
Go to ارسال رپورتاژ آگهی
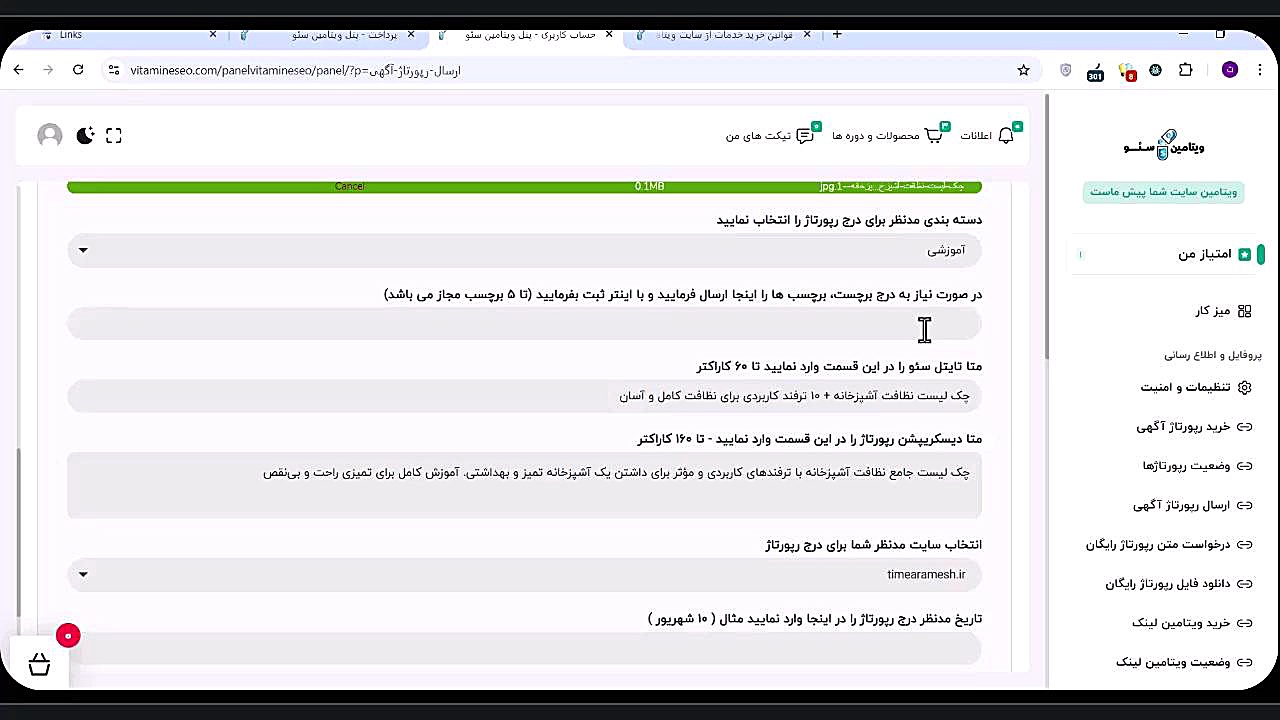click(1181, 506)
